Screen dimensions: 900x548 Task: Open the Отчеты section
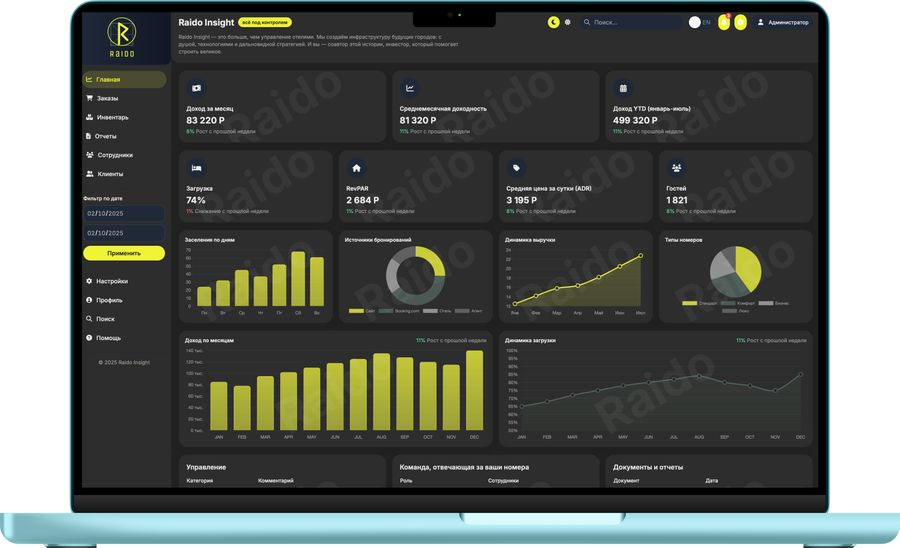106,136
